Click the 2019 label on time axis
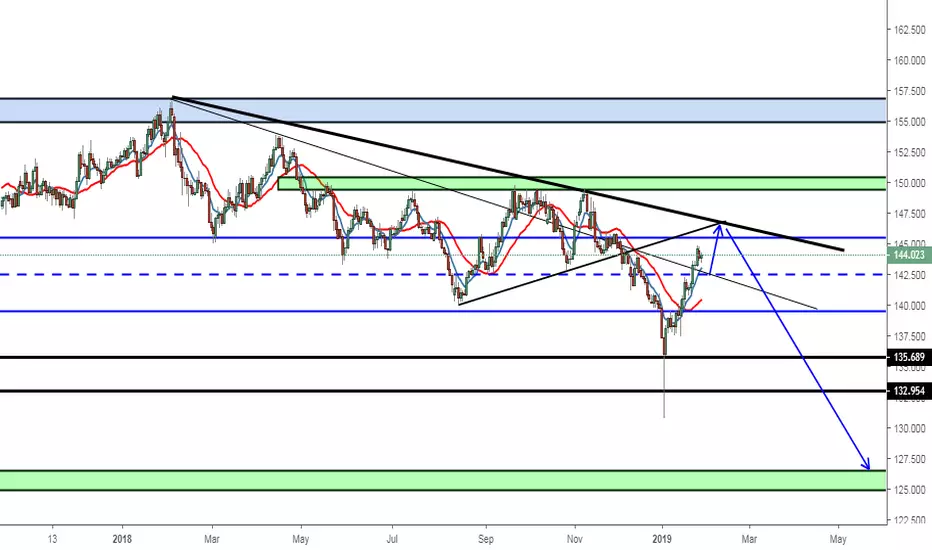 coord(662,539)
